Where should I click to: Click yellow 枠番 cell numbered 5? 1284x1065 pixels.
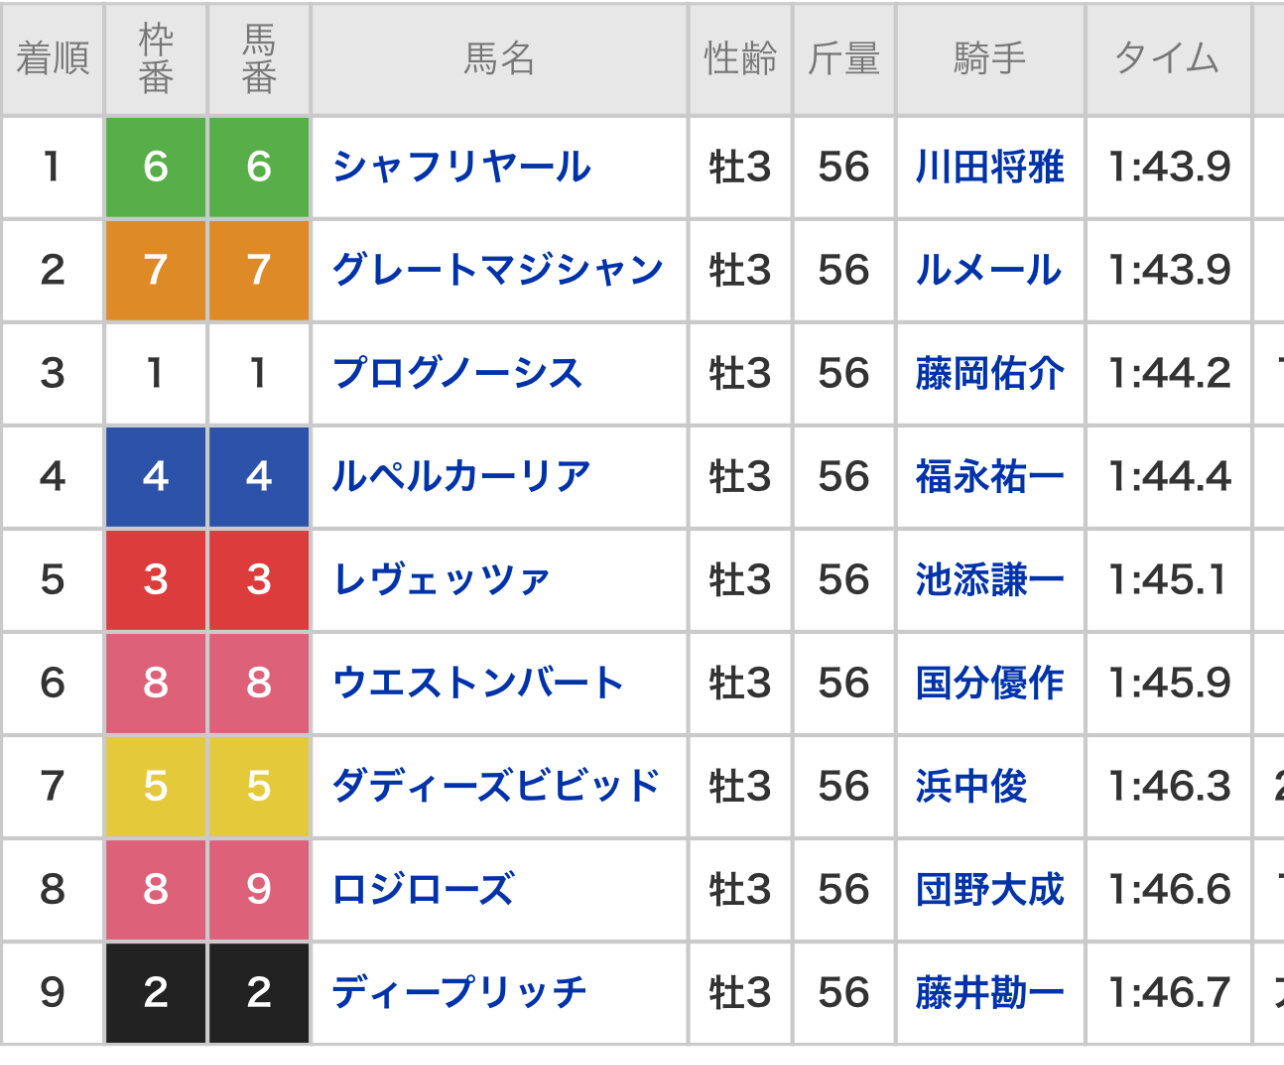pyautogui.click(x=155, y=786)
